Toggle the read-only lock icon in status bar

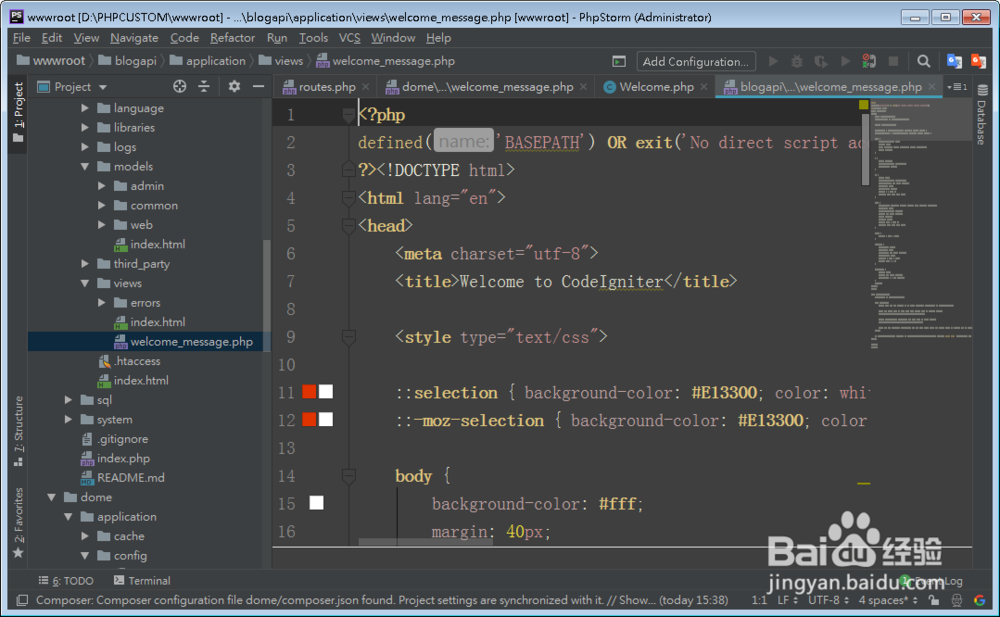[934, 600]
